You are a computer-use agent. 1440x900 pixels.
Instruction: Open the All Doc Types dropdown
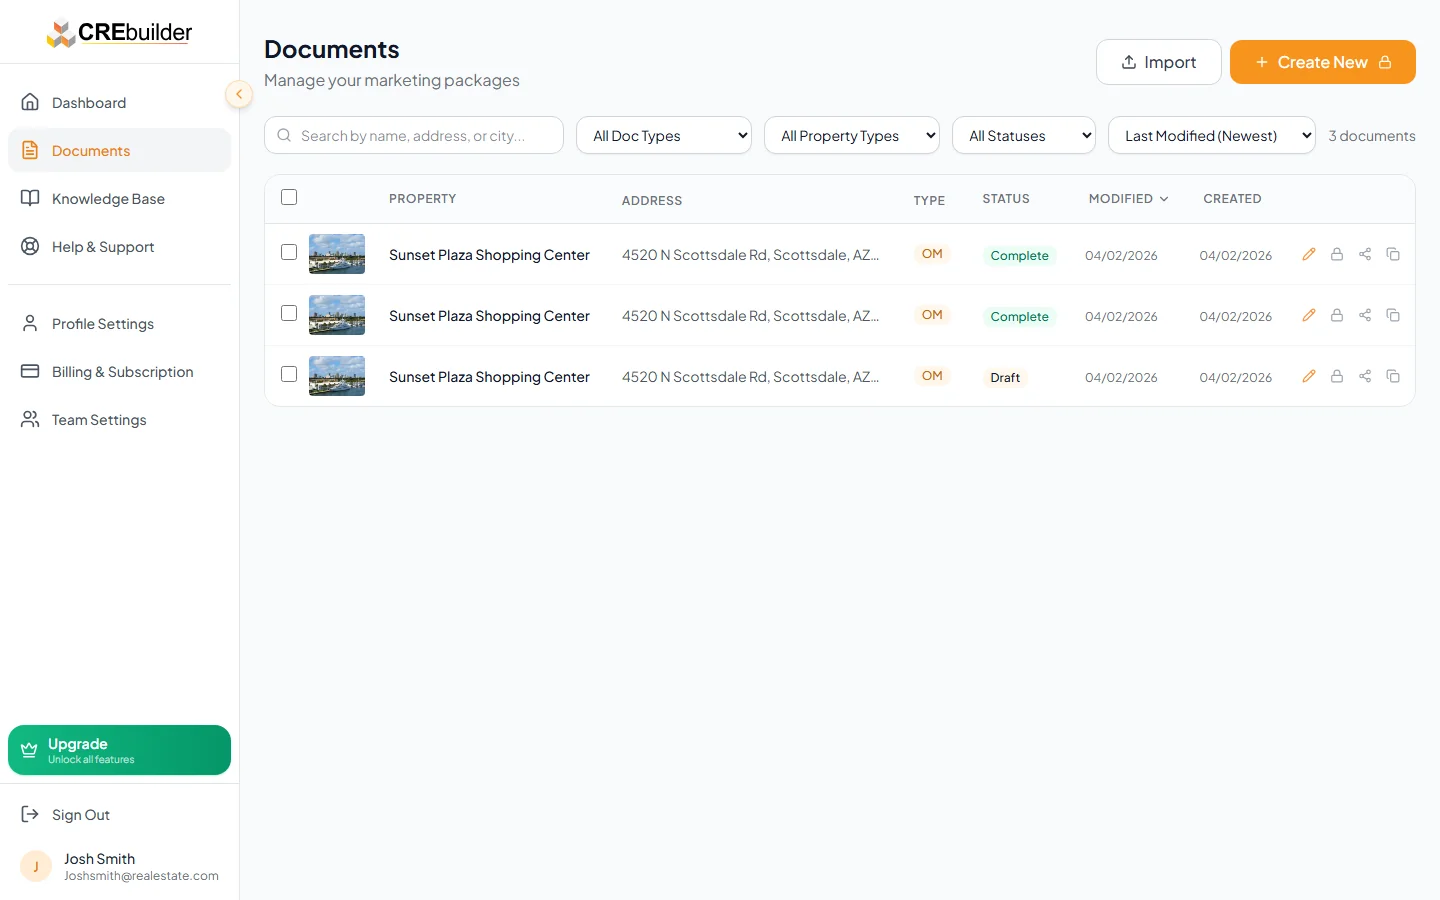663,135
